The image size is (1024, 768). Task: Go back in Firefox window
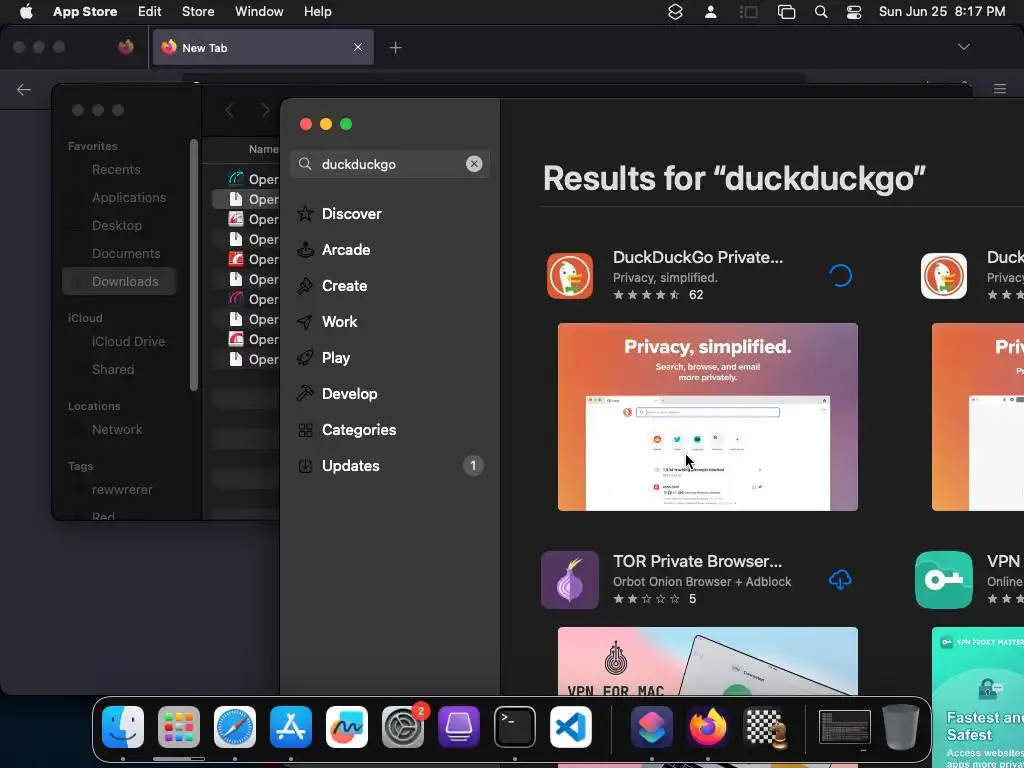pyautogui.click(x=24, y=89)
